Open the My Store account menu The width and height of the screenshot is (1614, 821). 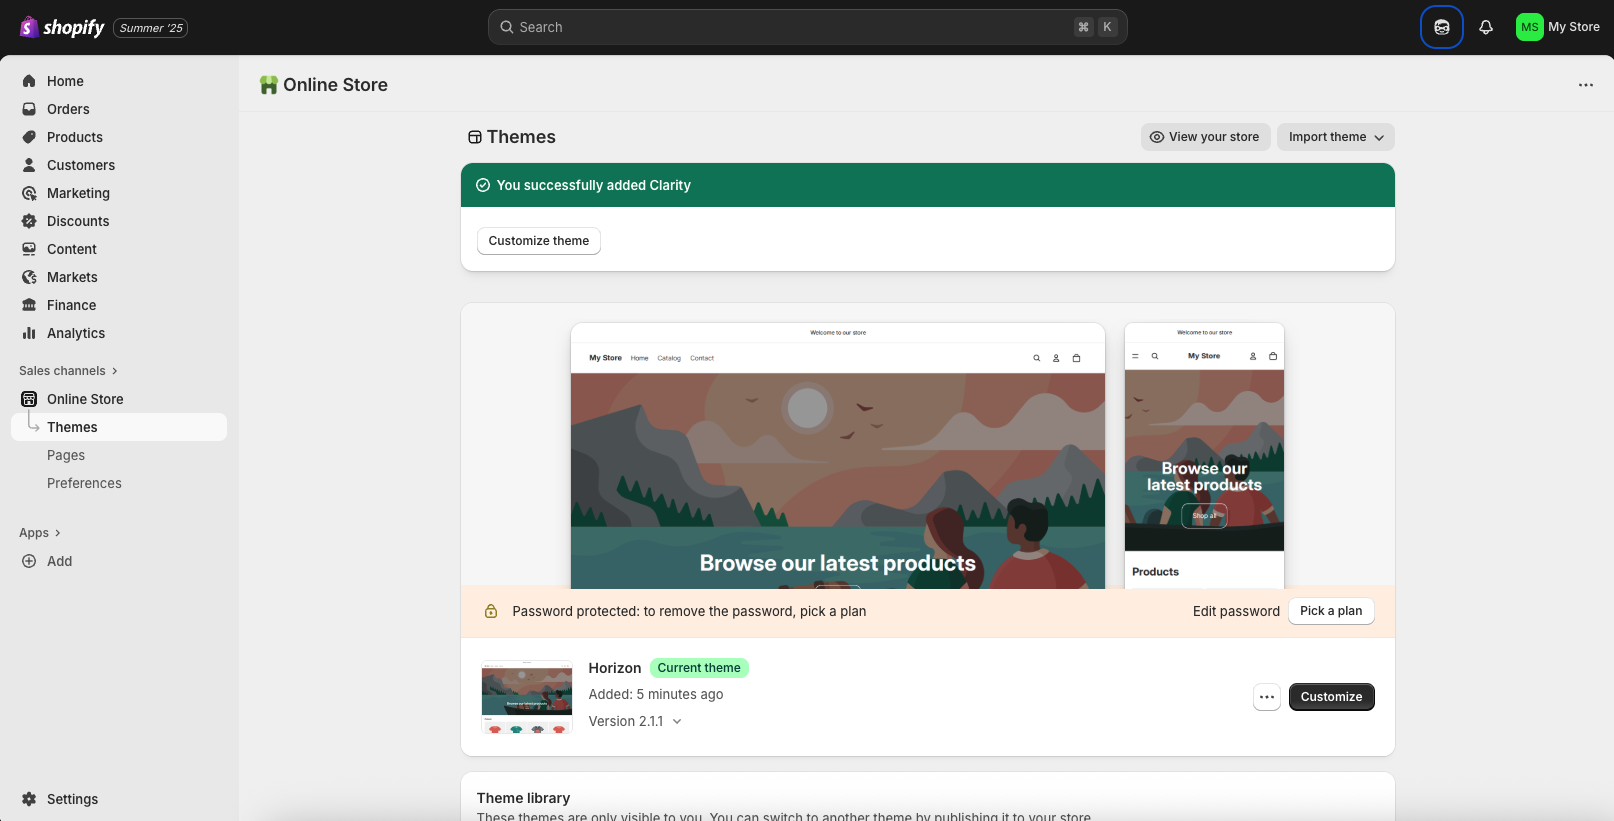pyautogui.click(x=1558, y=27)
